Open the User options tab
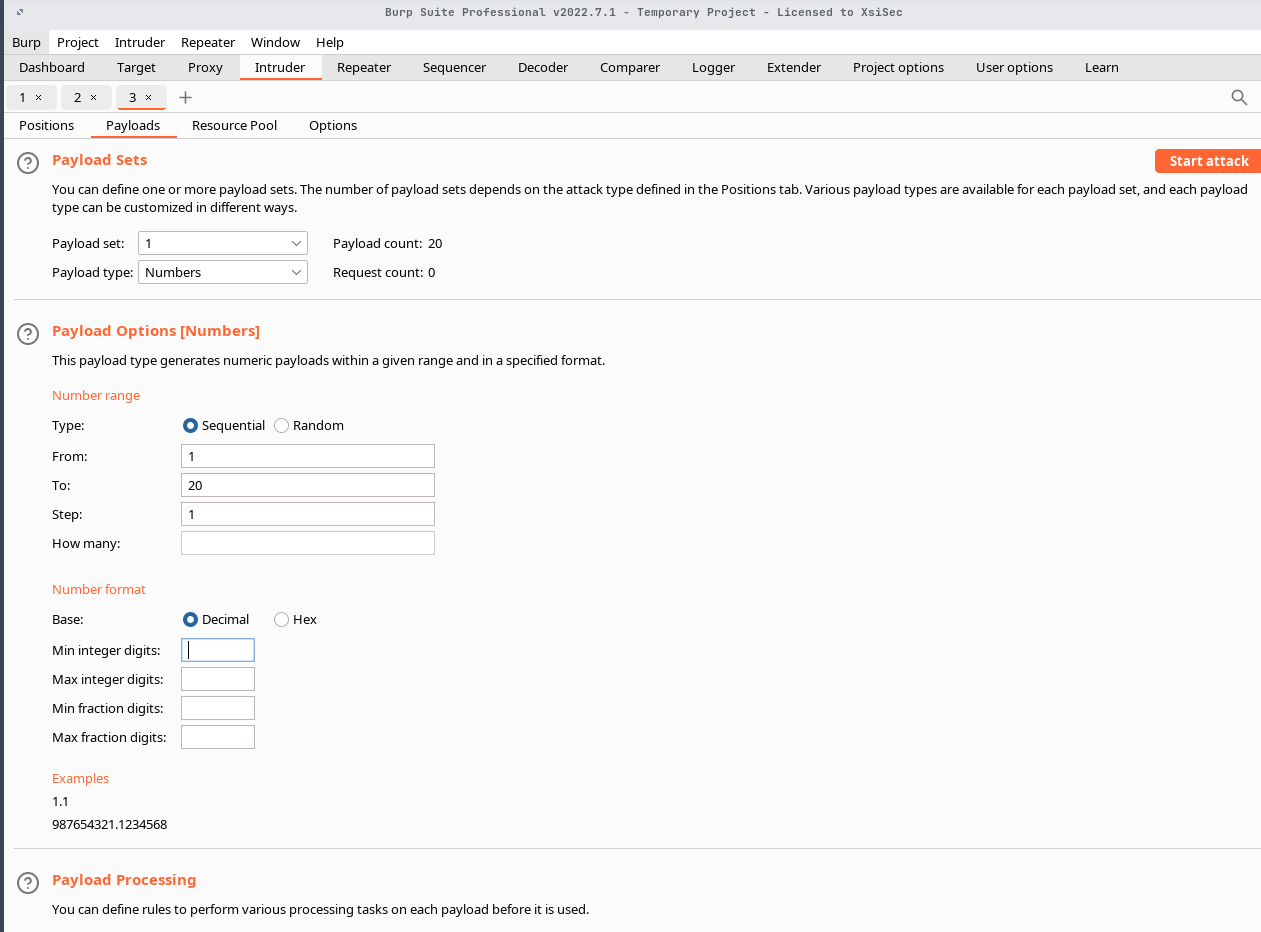Screen dimensions: 1261x932 pyautogui.click(x=1014, y=67)
